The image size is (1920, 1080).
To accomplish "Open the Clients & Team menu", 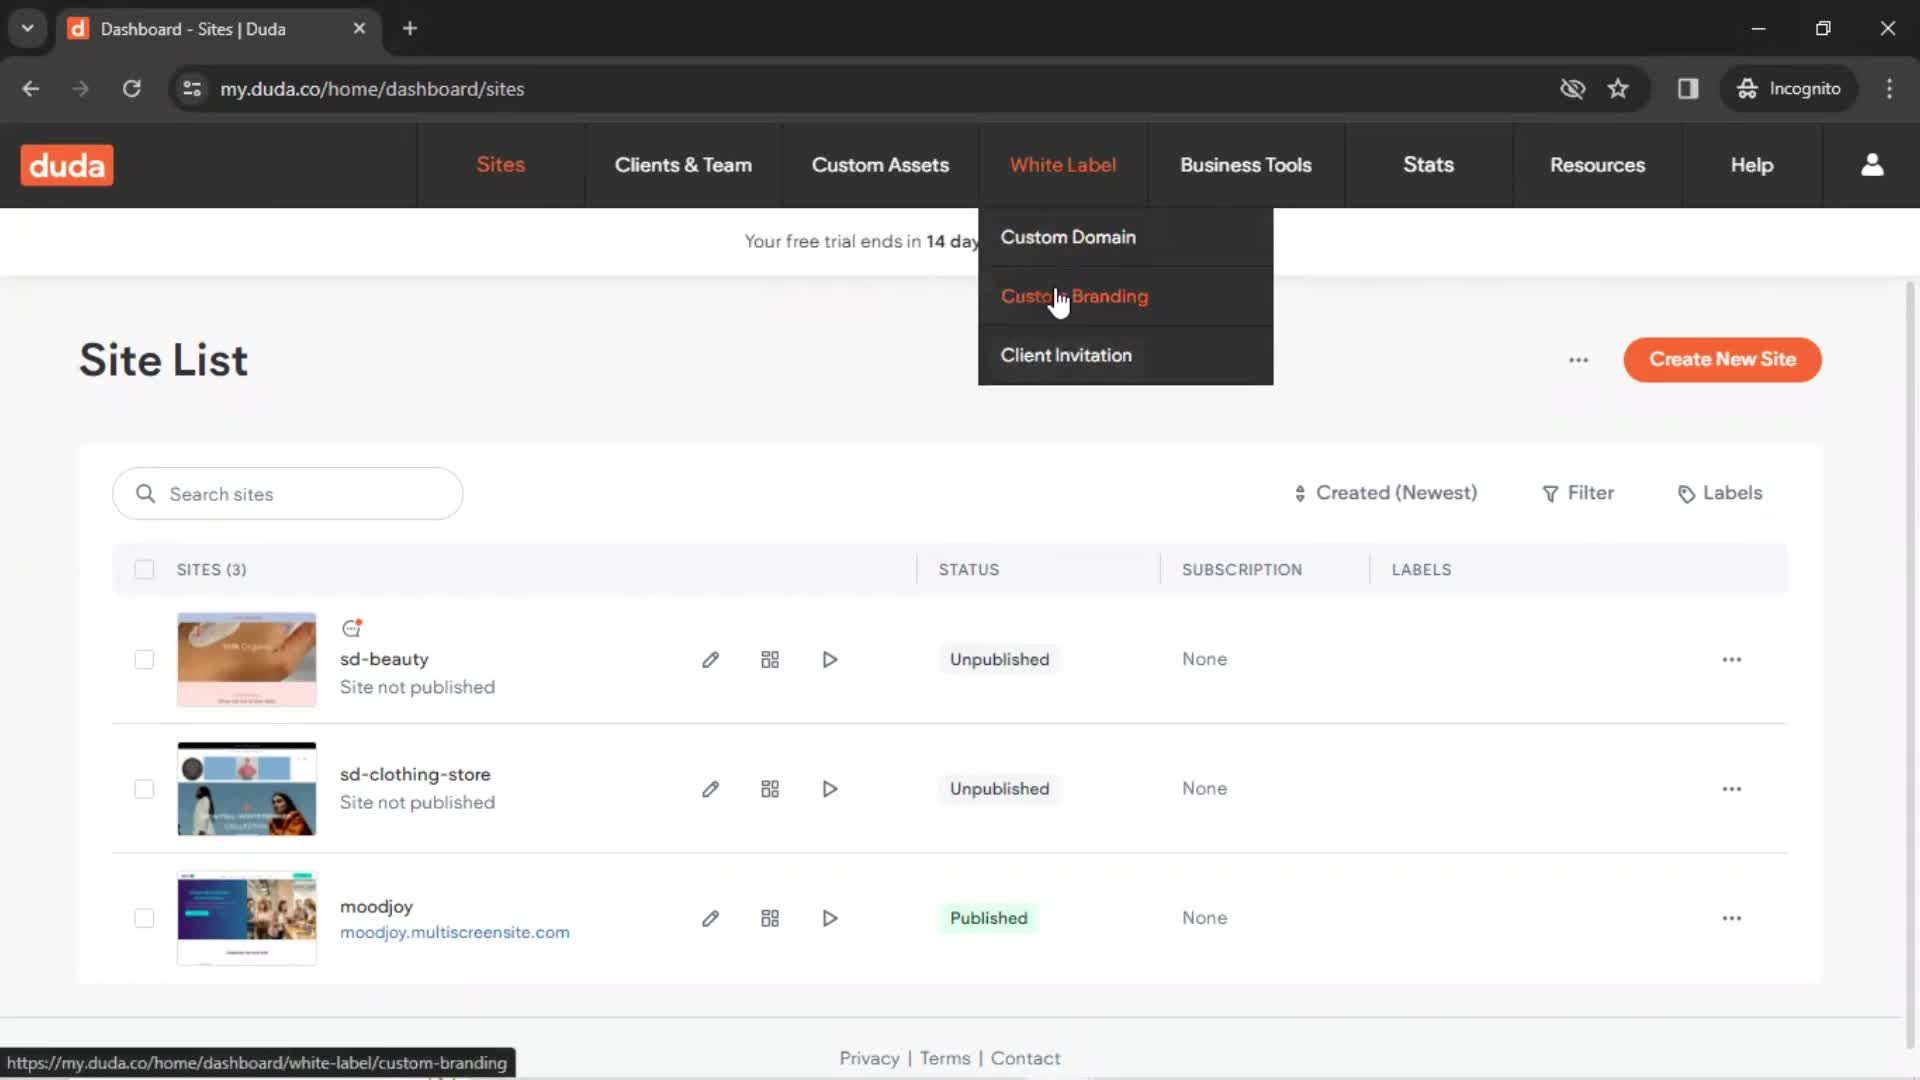I will click(x=683, y=165).
